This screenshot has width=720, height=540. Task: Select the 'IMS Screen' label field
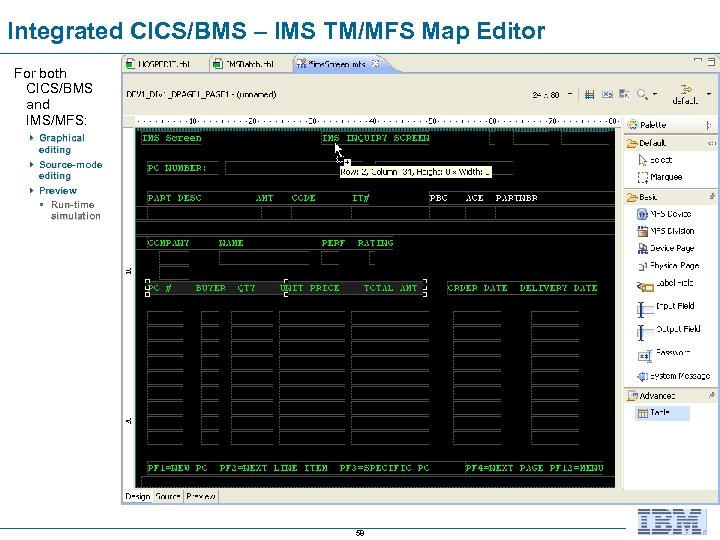click(171, 138)
